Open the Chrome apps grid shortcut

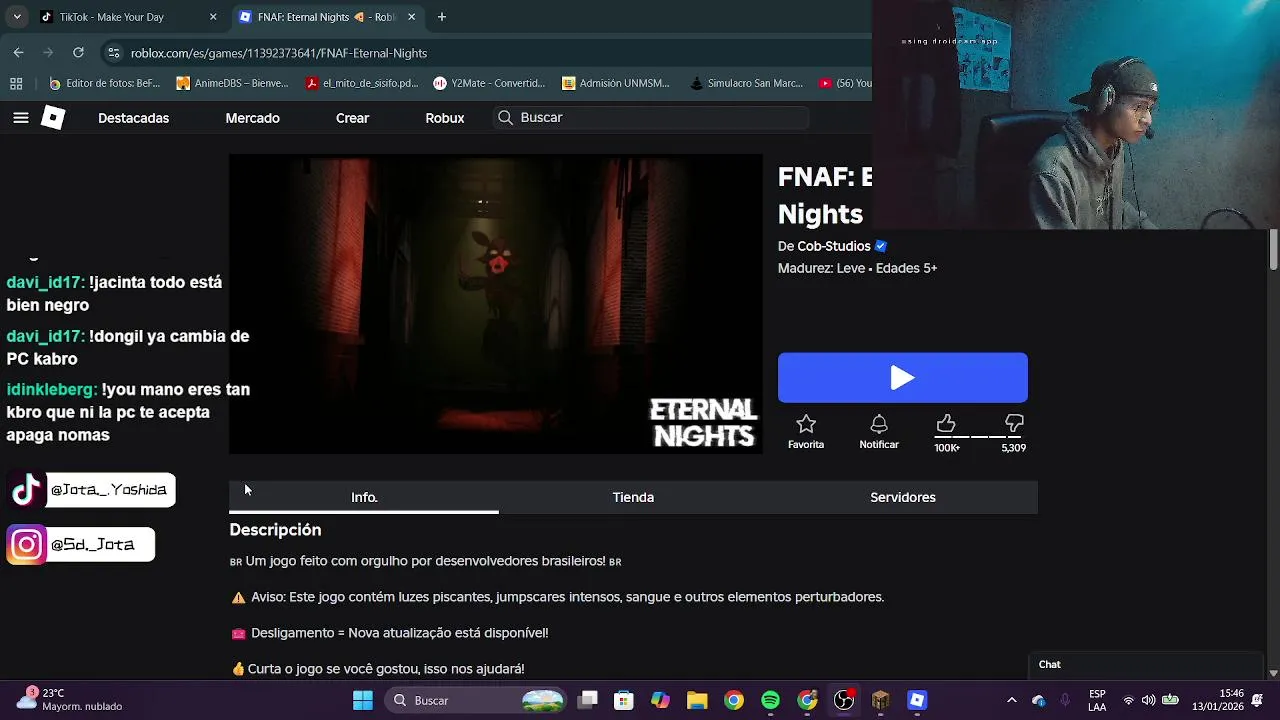[16, 83]
